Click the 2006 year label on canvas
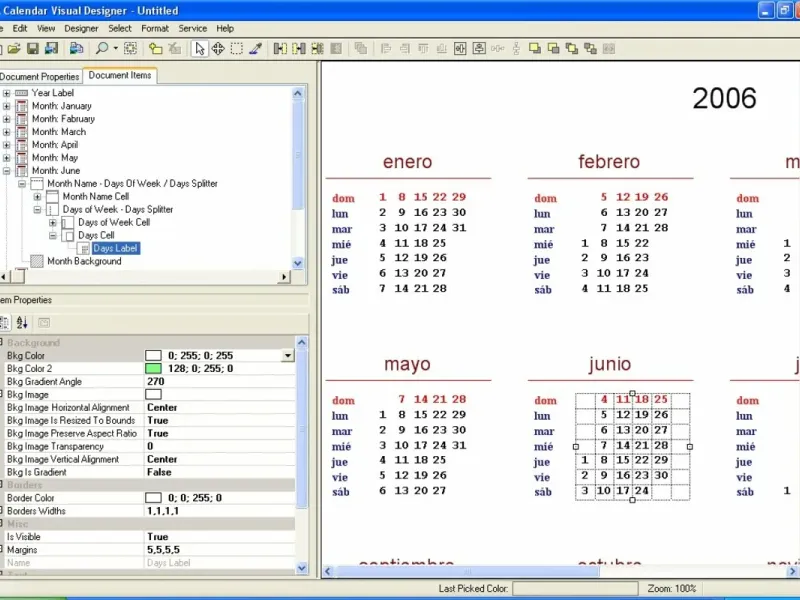 [724, 98]
